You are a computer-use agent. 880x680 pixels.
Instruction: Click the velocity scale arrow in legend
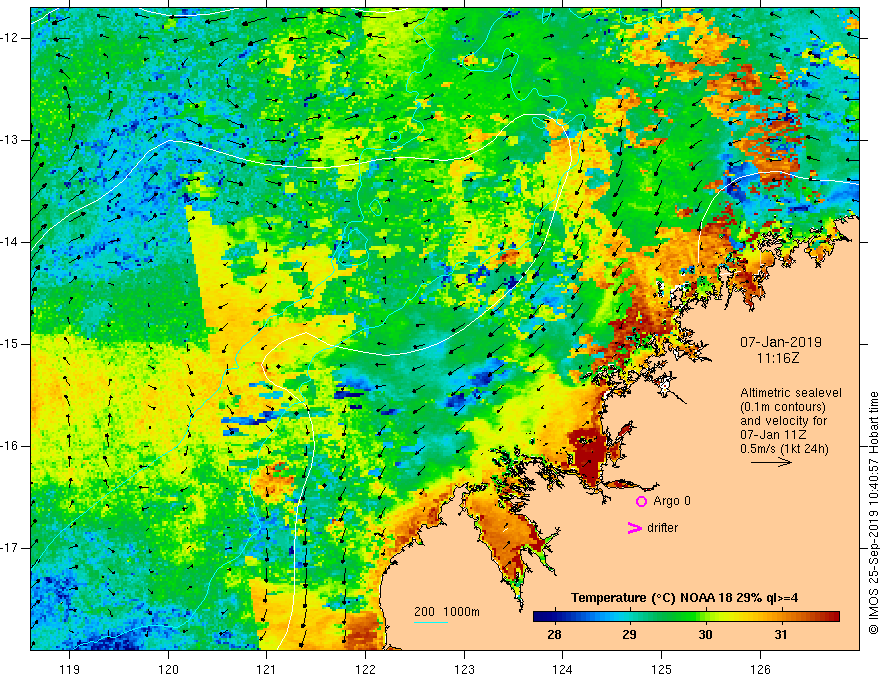771,462
